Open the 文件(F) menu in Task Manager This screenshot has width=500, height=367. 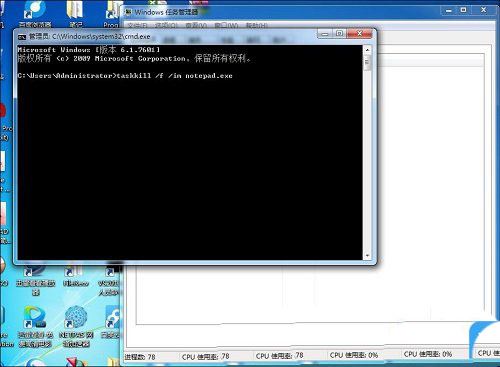[138, 25]
